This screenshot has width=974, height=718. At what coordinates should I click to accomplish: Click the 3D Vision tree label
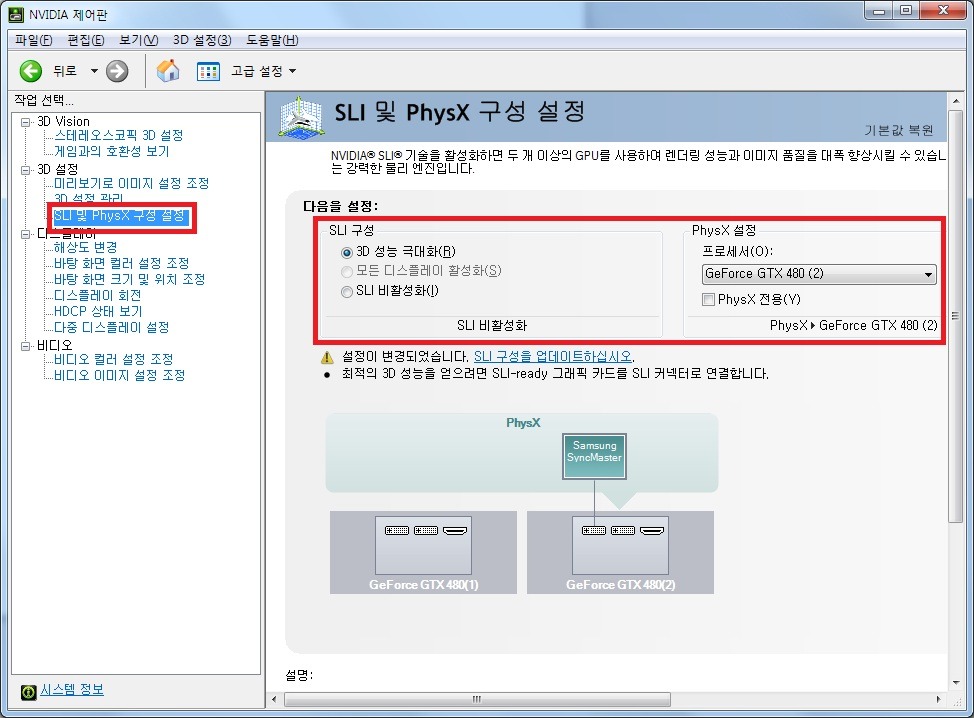coord(63,122)
